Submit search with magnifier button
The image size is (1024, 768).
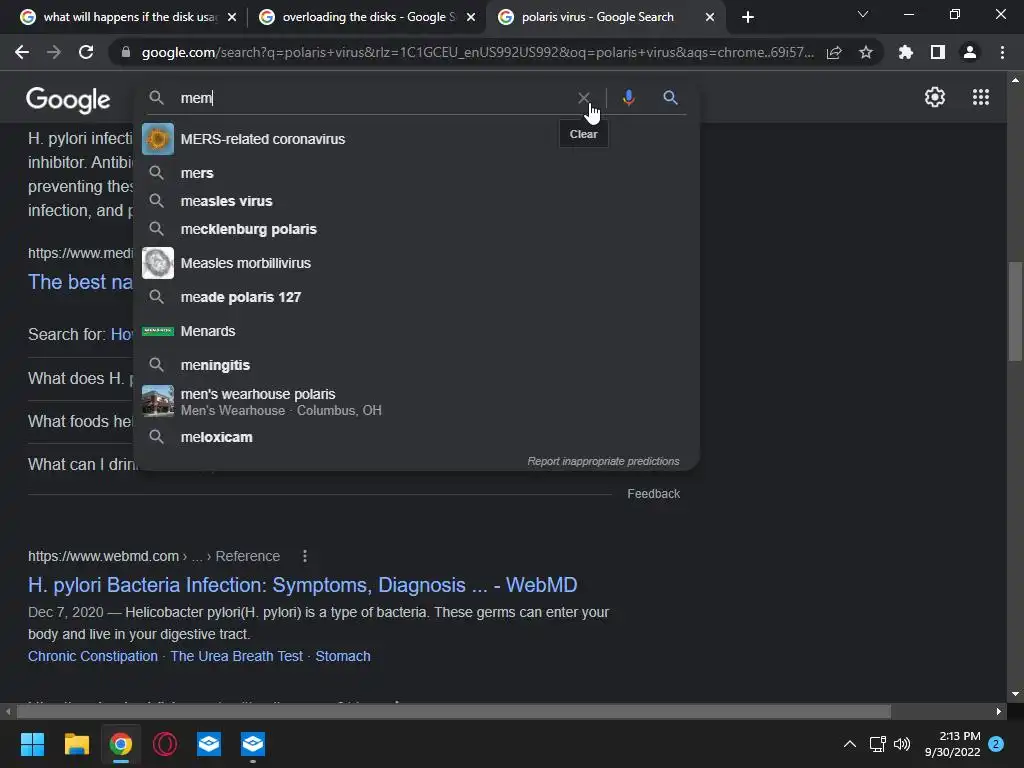[x=670, y=98]
